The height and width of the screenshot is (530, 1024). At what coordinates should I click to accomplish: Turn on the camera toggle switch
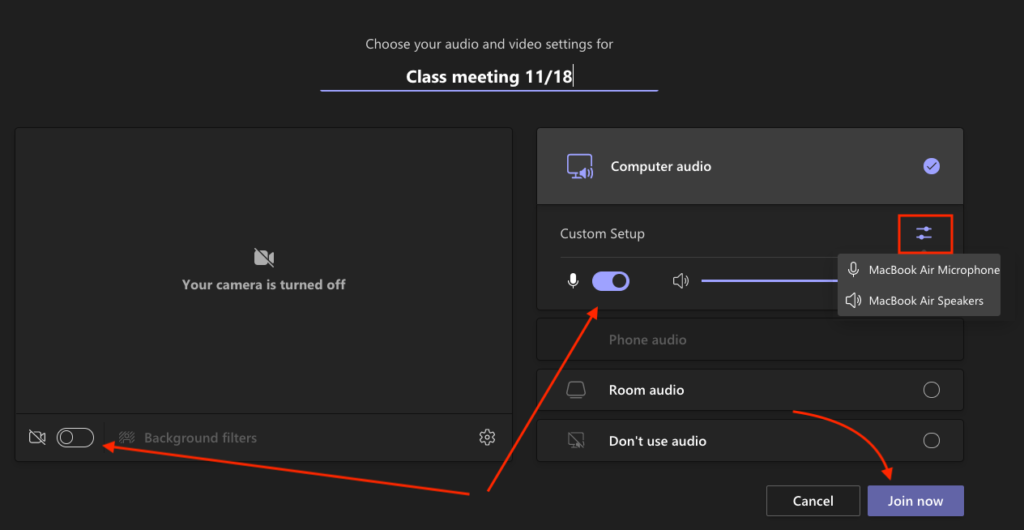coord(75,437)
